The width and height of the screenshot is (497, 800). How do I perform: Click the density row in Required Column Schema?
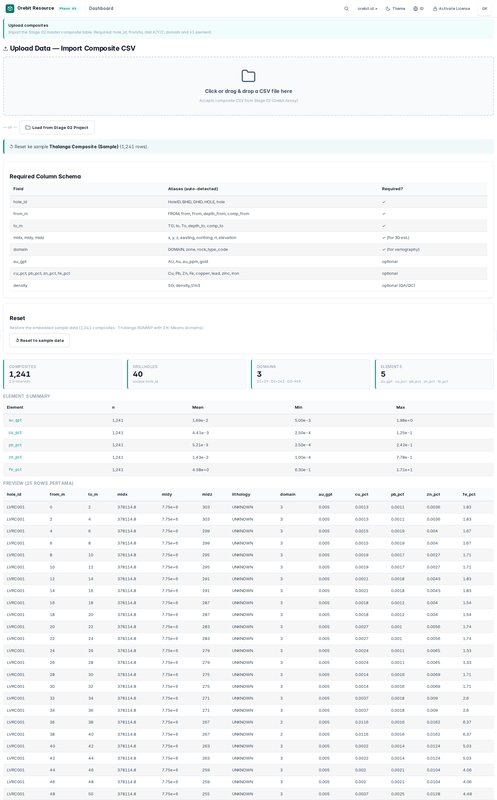tap(248, 286)
